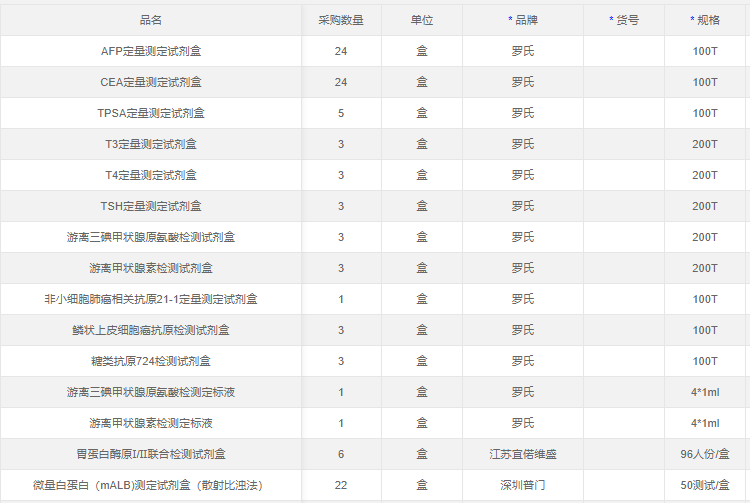Select the 糖类抗原724检测试剂盒 row name

click(x=150, y=361)
